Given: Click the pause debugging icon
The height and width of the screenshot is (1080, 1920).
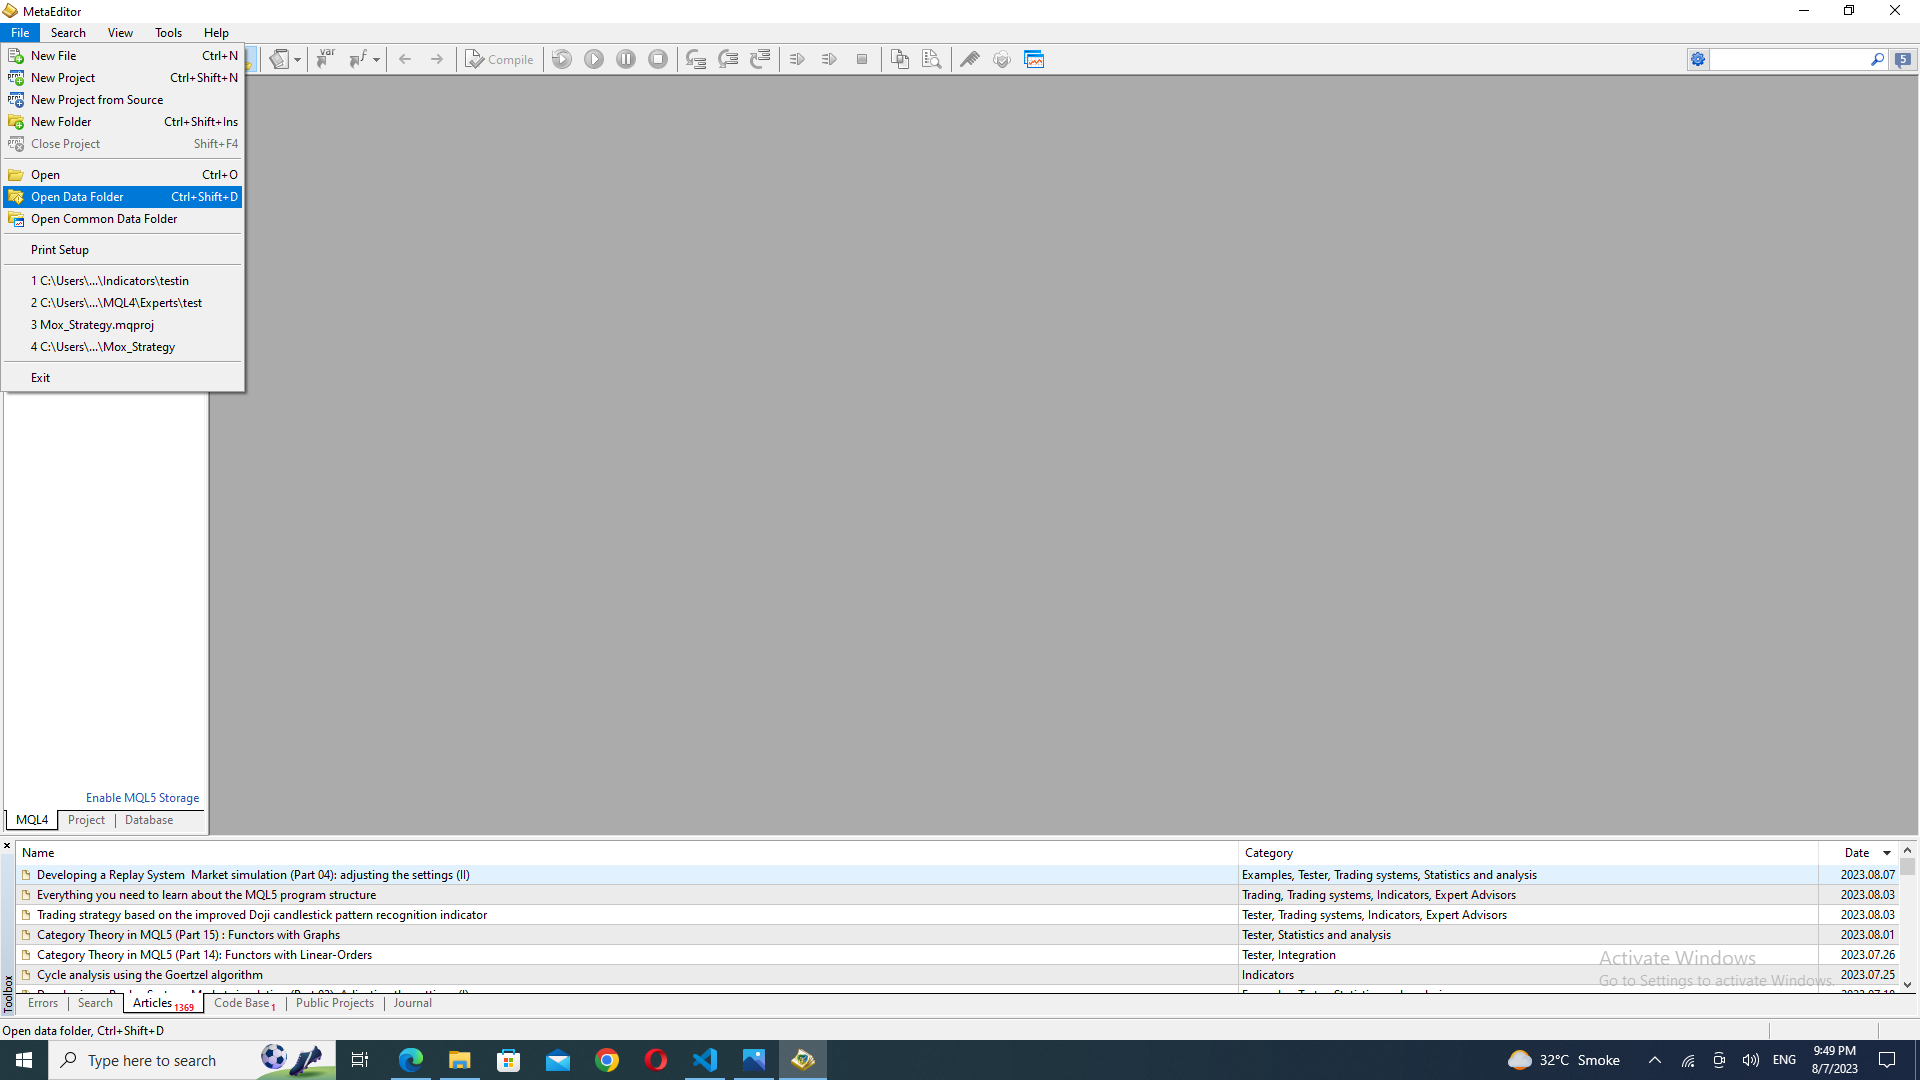Looking at the screenshot, I should pyautogui.click(x=626, y=60).
